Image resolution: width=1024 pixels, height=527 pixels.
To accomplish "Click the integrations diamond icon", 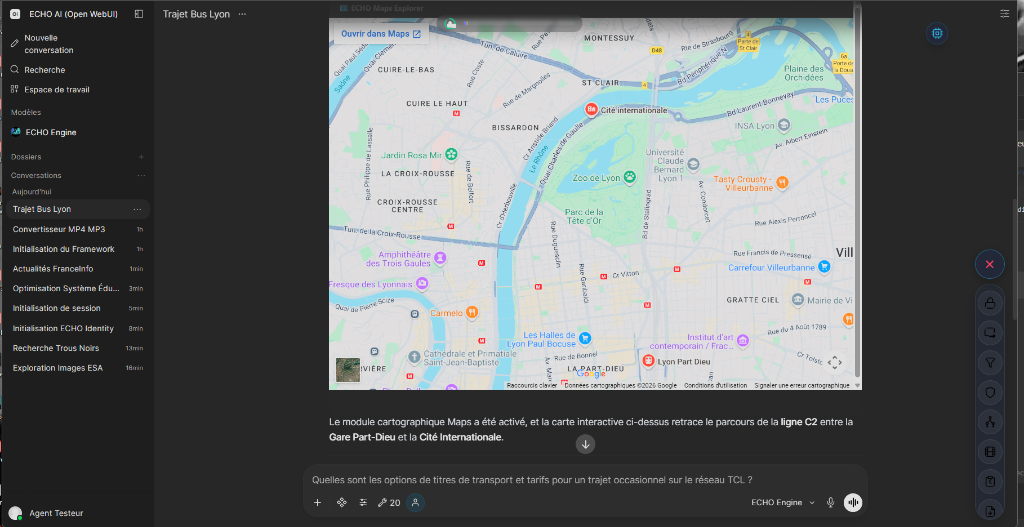I will click(x=341, y=502).
